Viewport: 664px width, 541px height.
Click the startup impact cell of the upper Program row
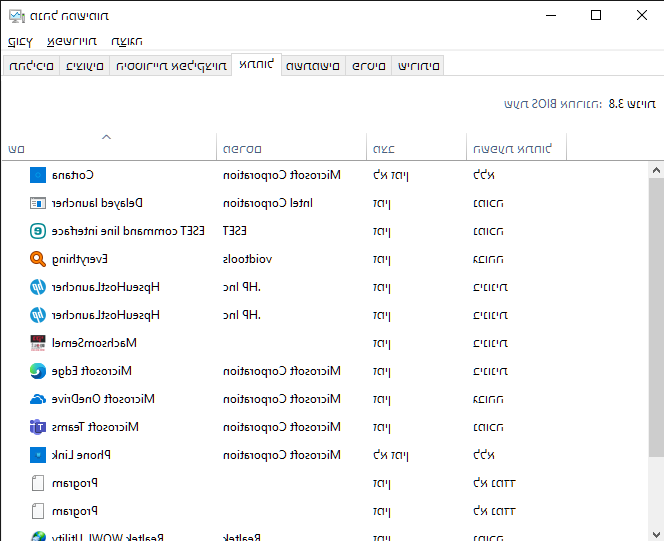pyautogui.click(x=494, y=483)
